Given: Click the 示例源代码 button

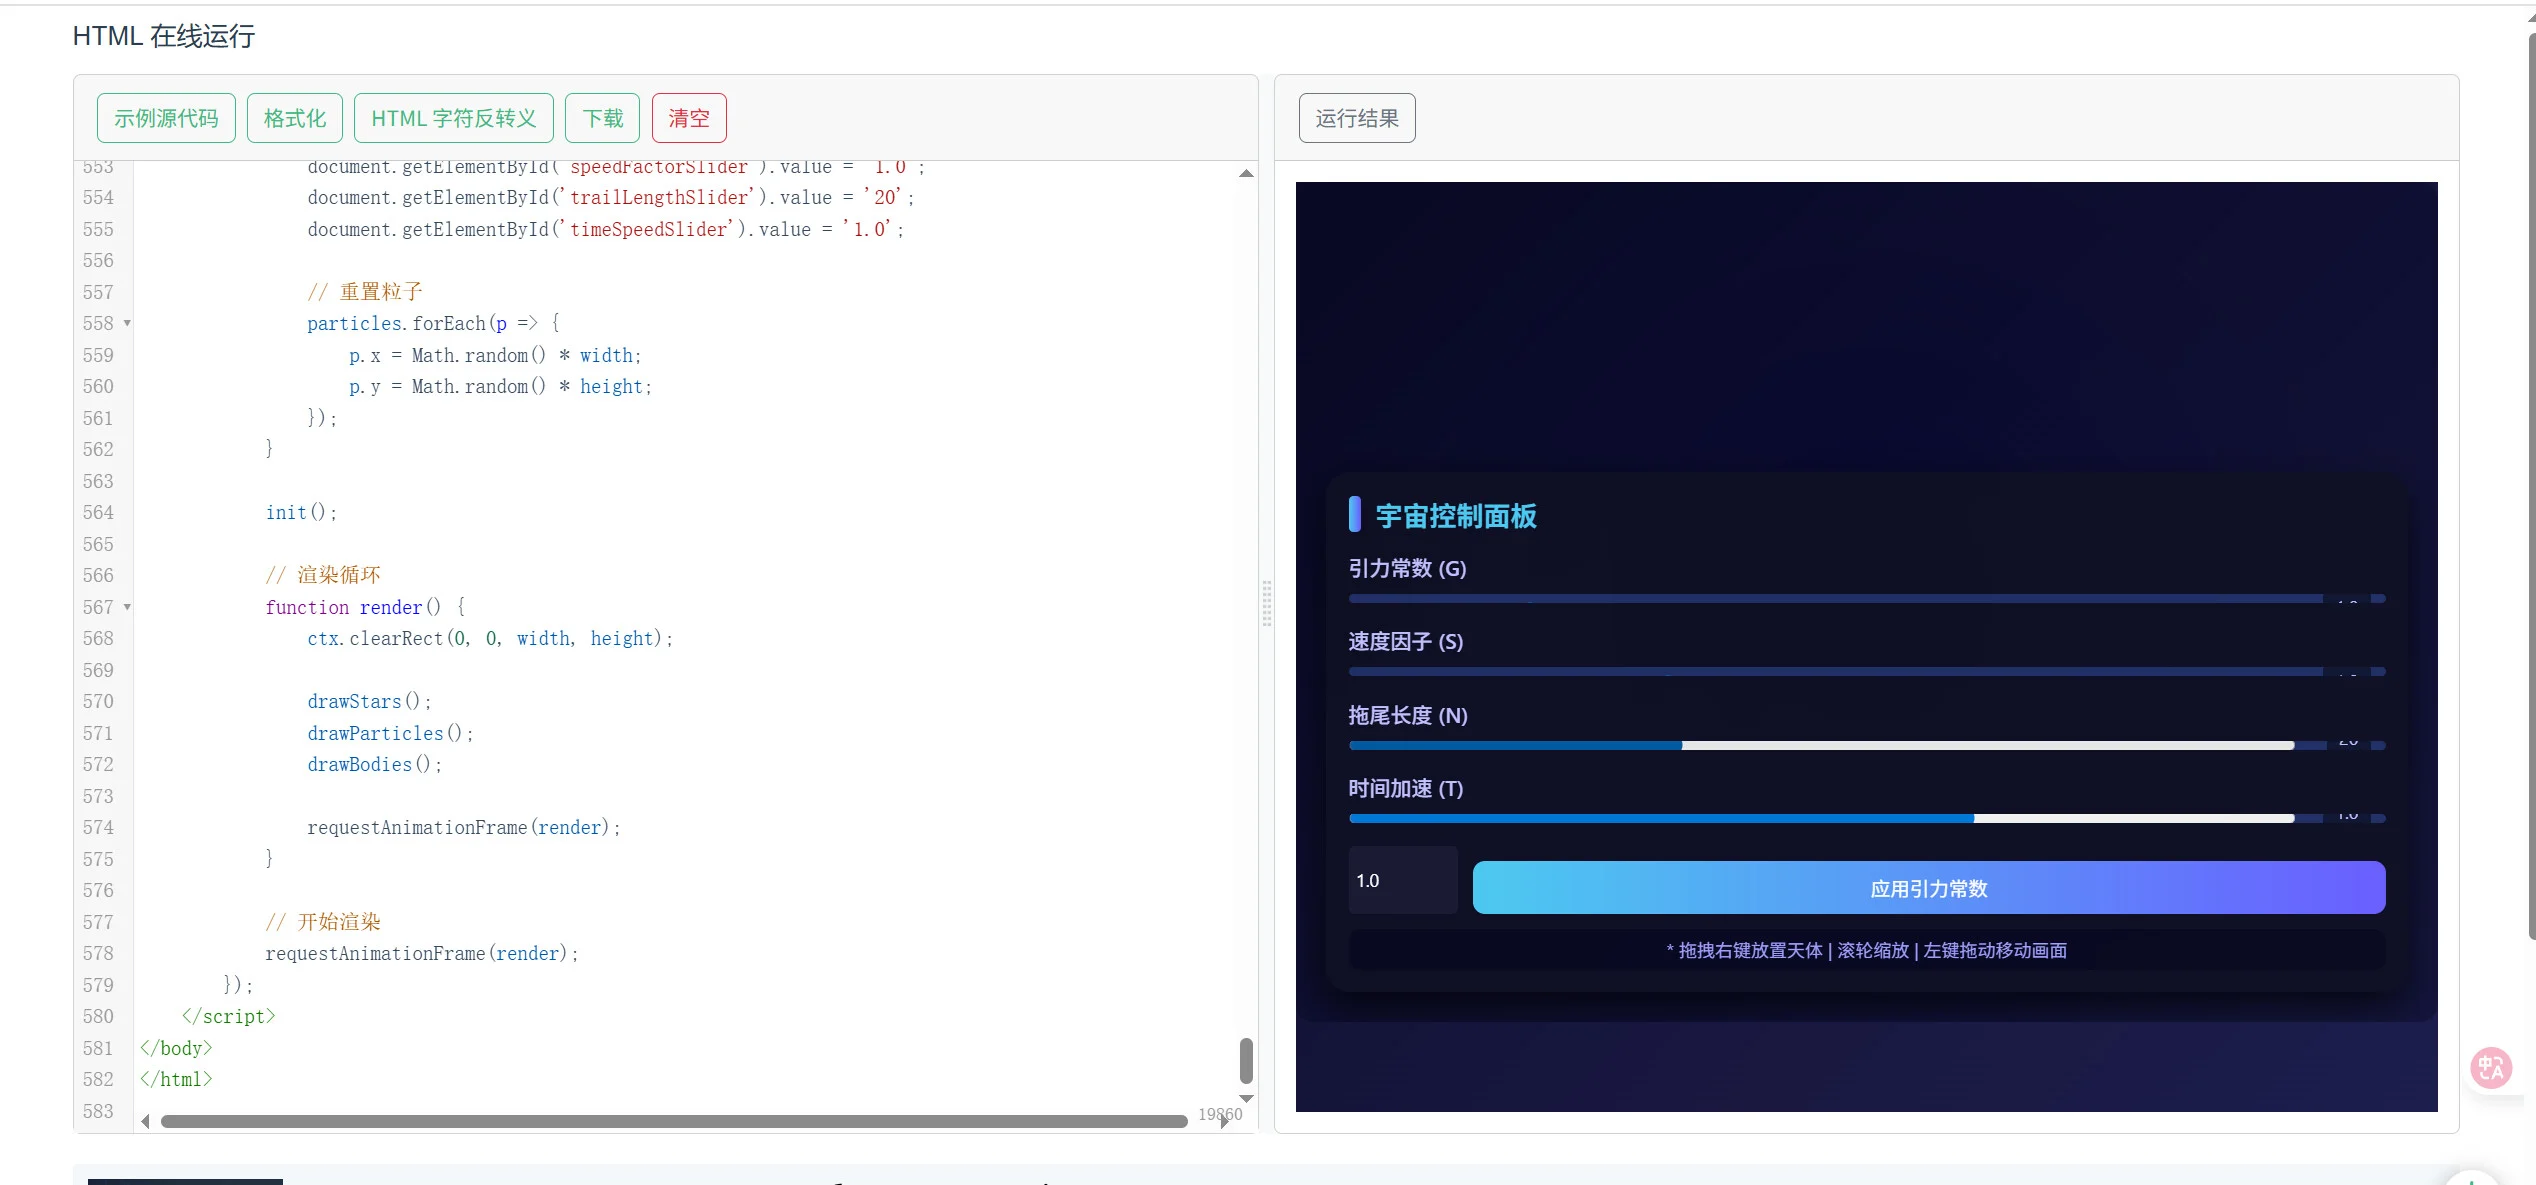Looking at the screenshot, I should [166, 118].
